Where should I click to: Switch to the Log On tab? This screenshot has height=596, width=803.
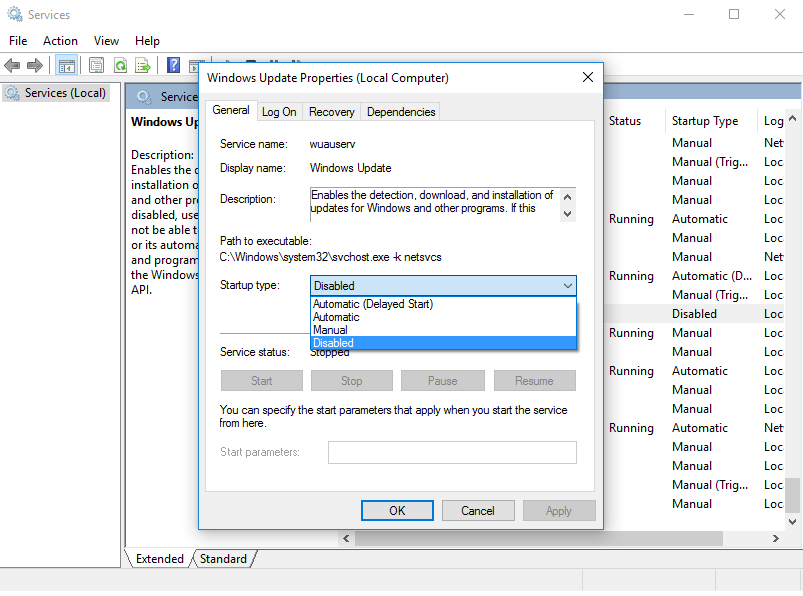tap(279, 111)
